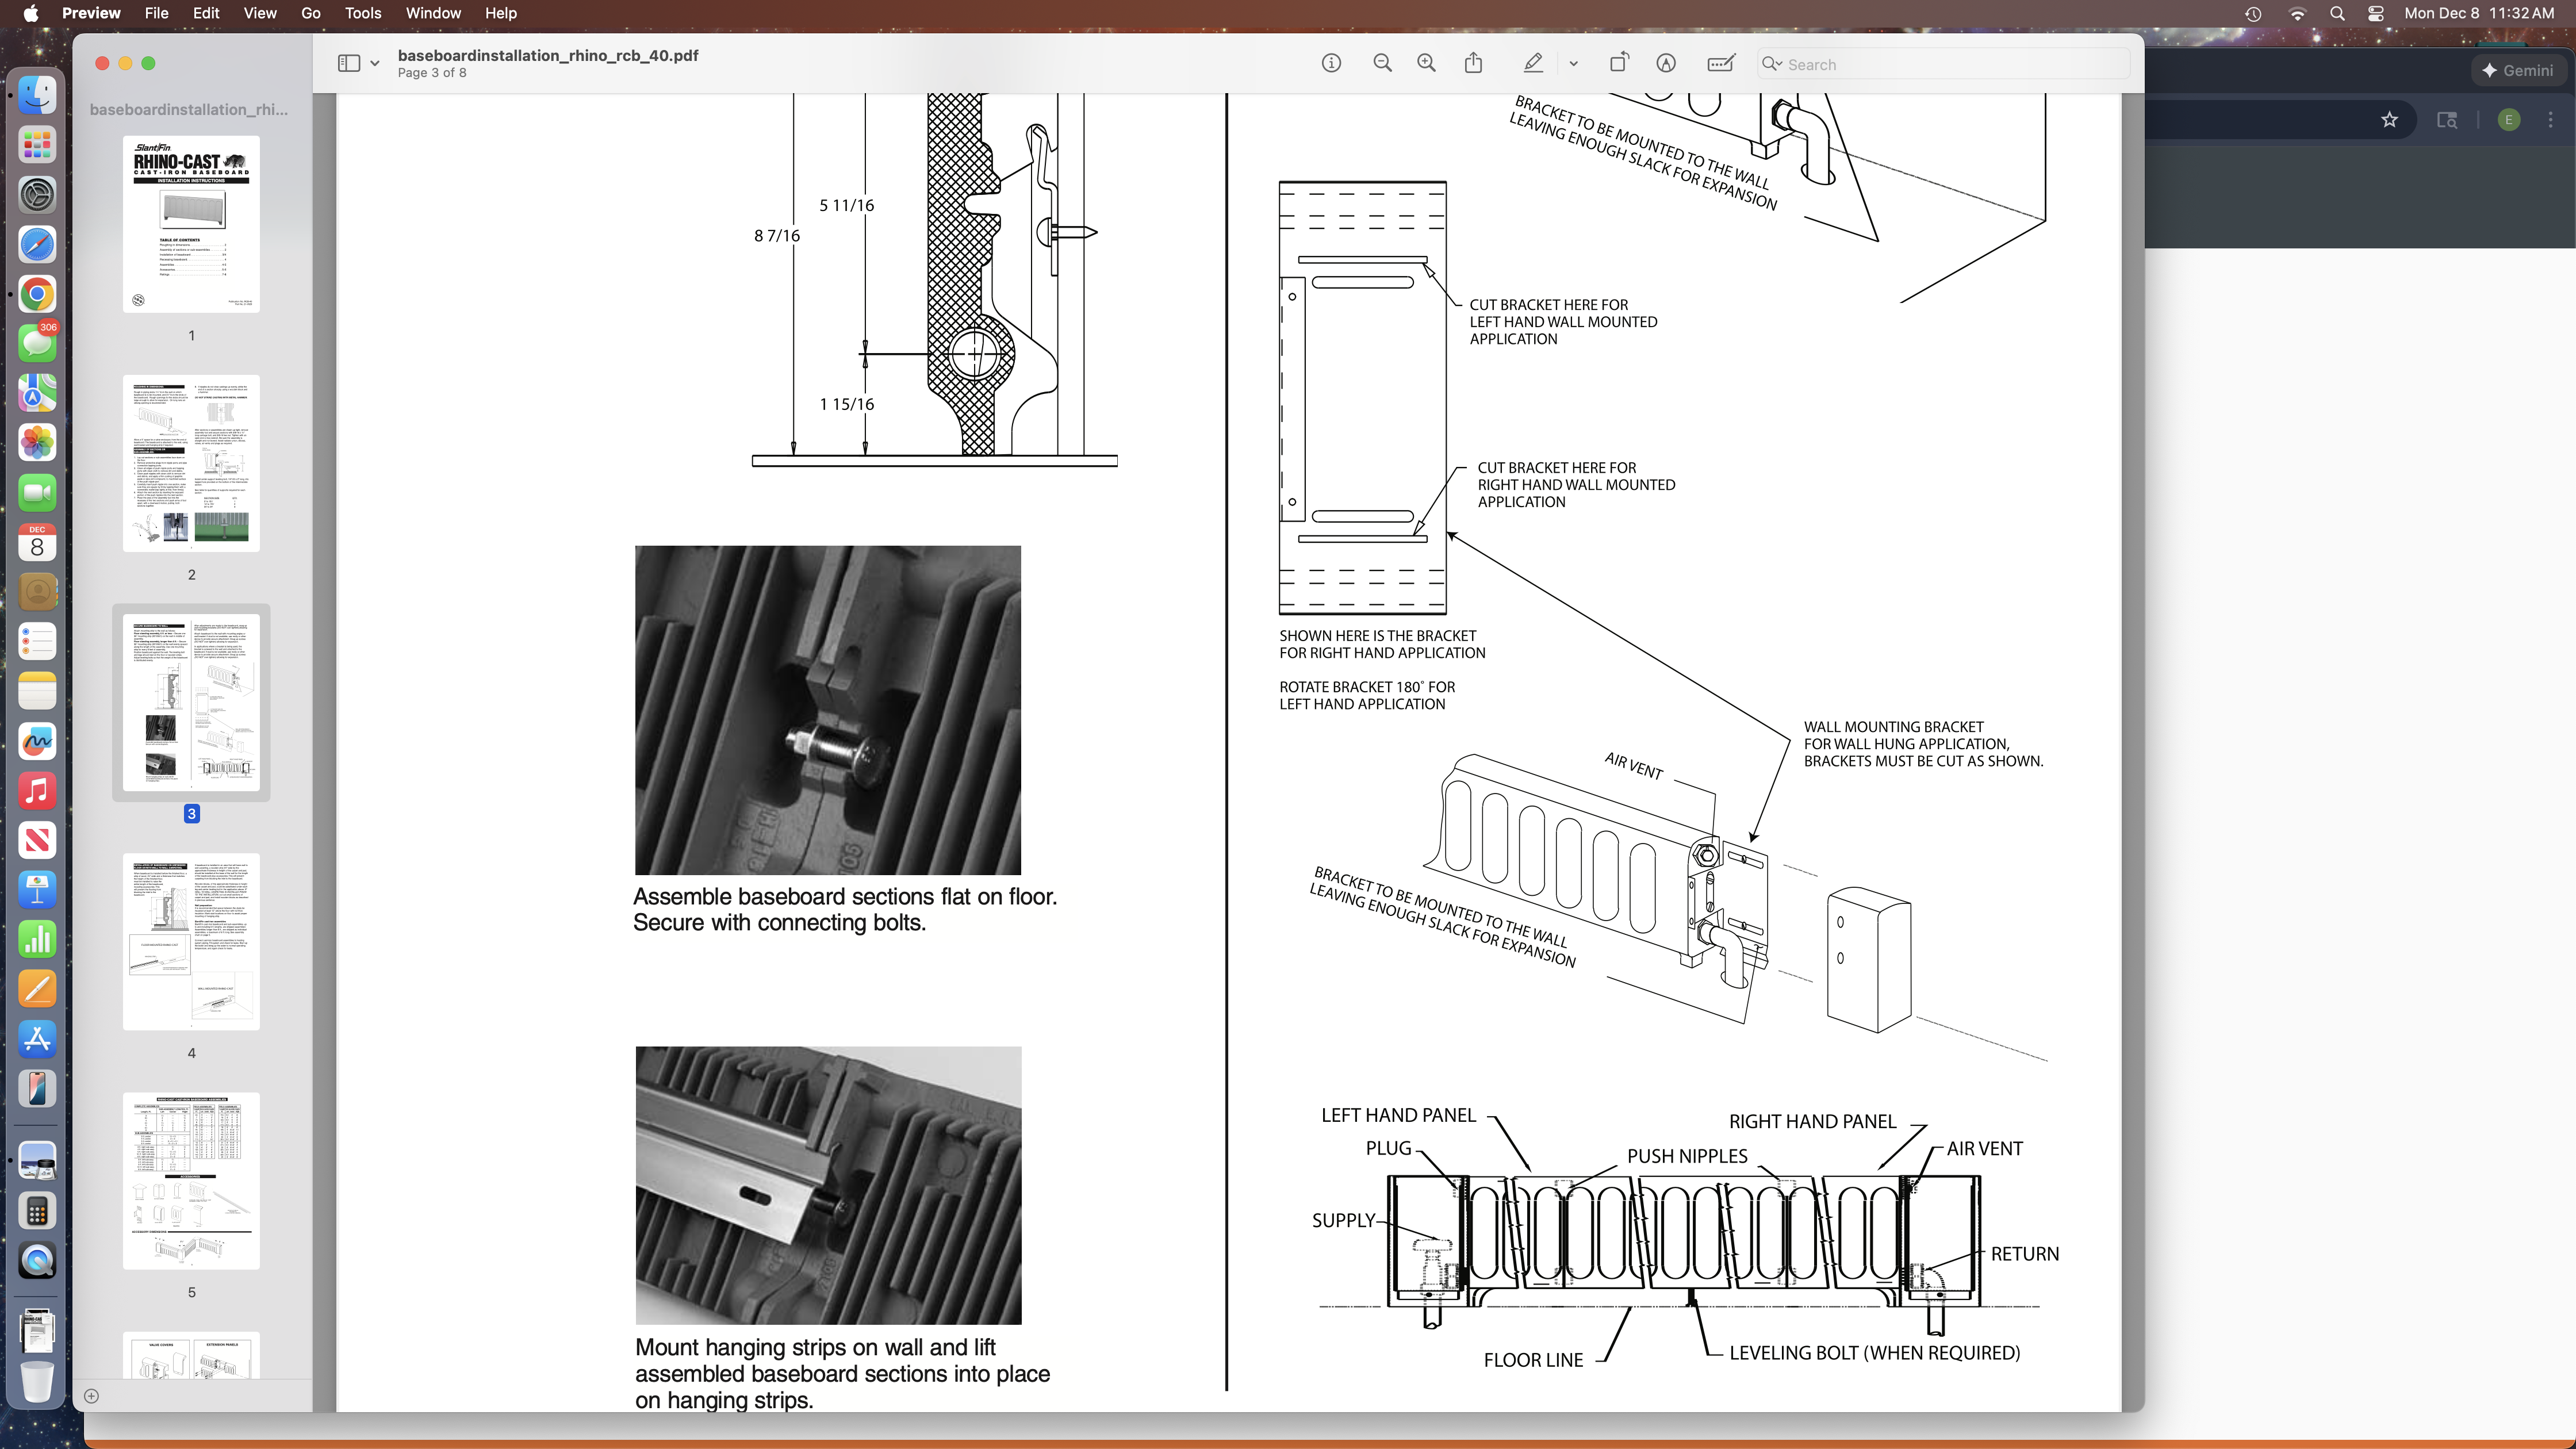Open the Share sheet
2576x1449 pixels.
click(x=1473, y=63)
